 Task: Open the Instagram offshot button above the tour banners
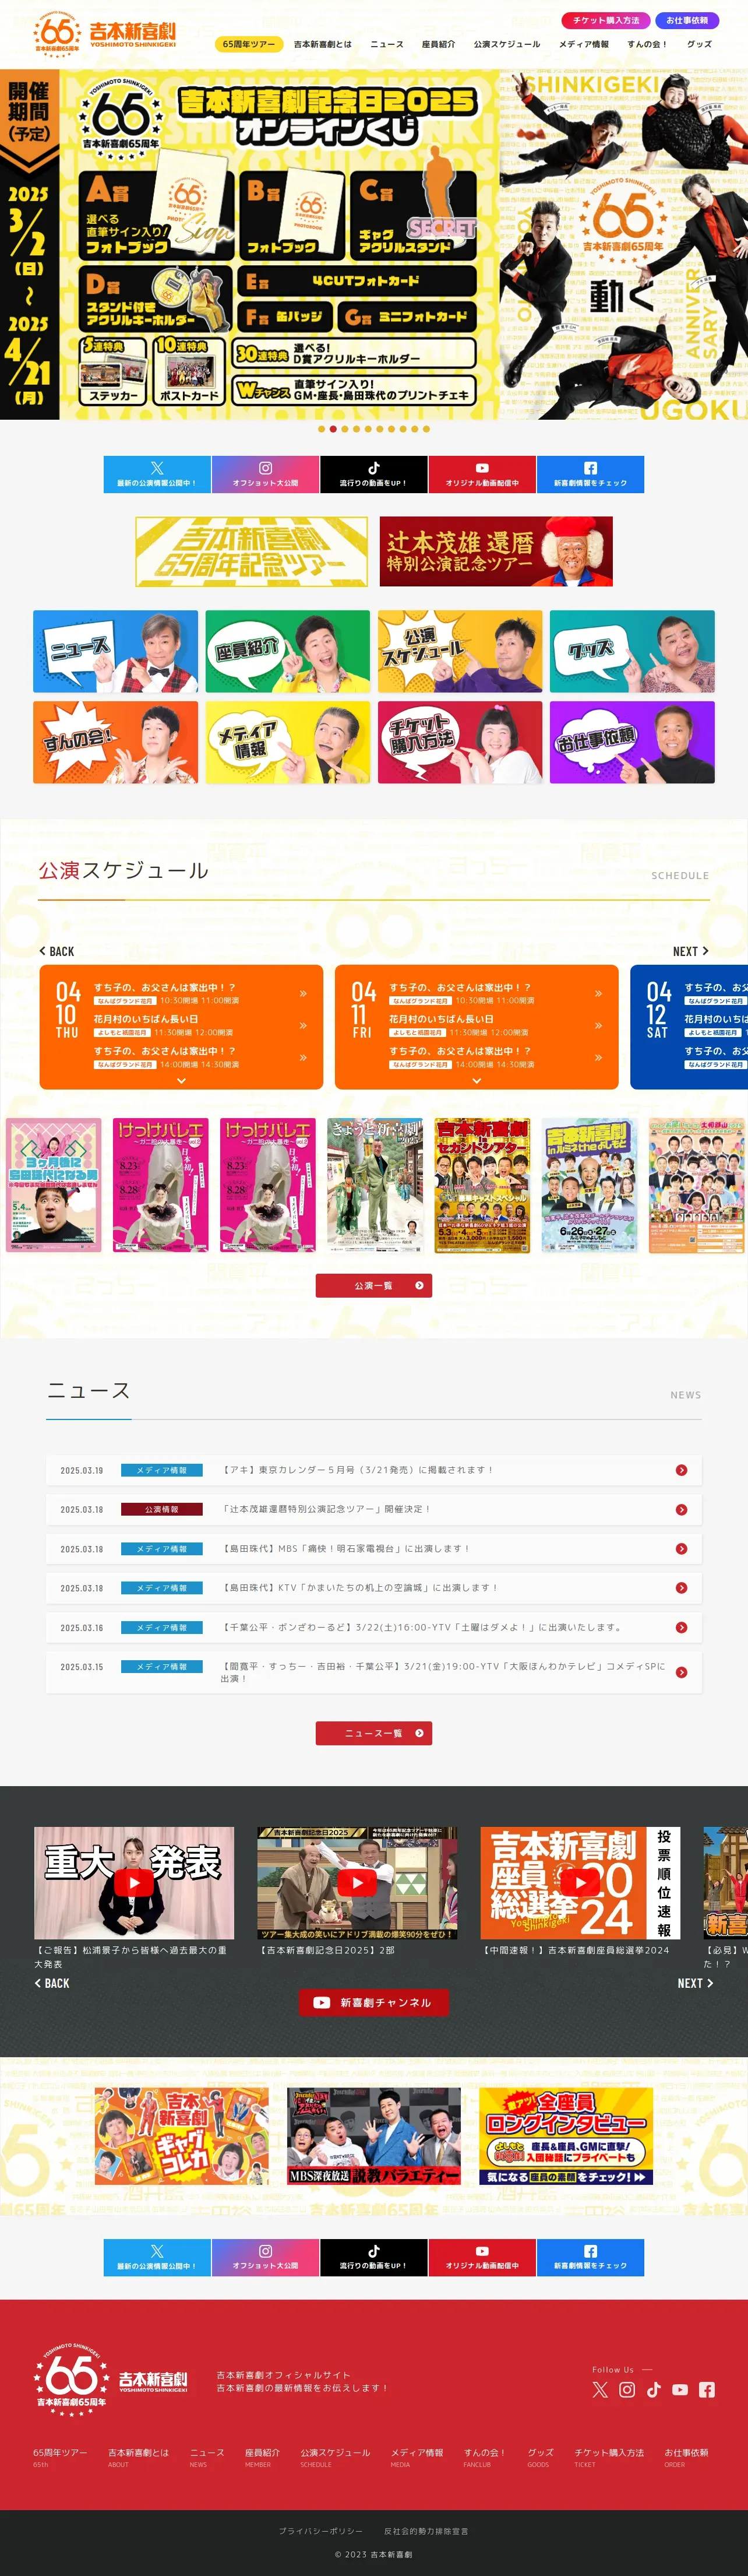click(266, 474)
